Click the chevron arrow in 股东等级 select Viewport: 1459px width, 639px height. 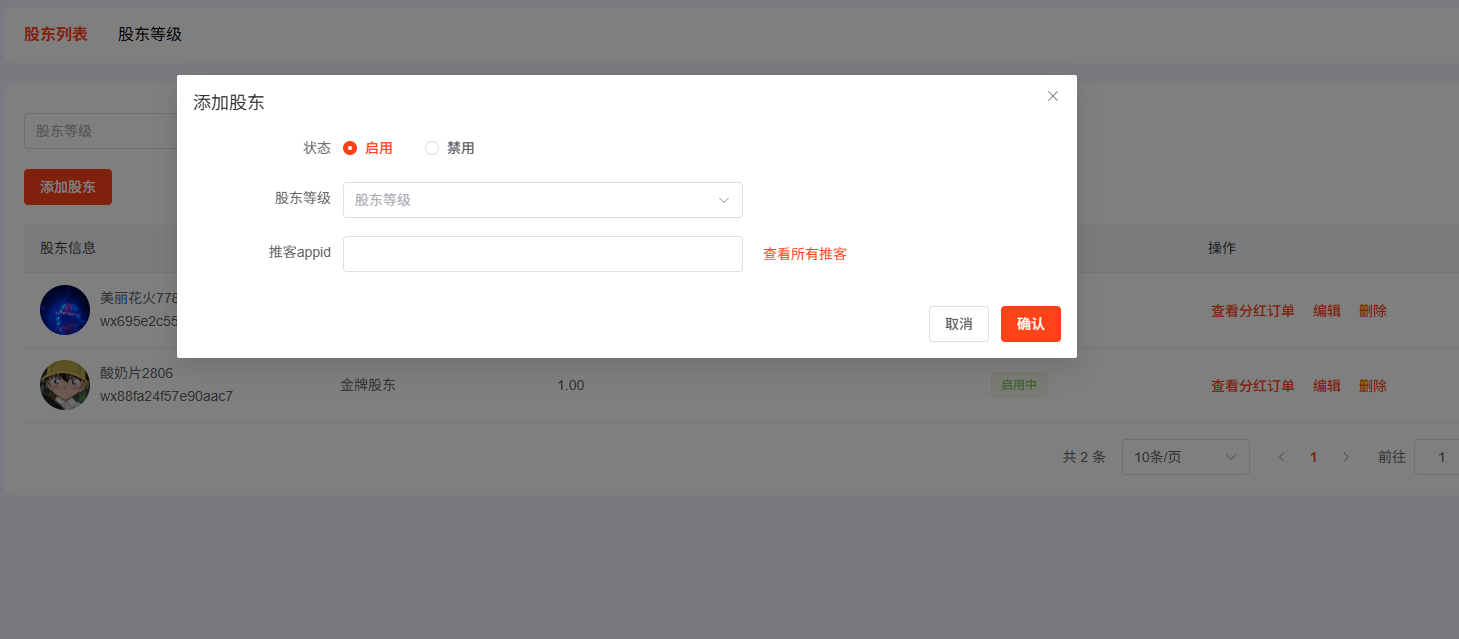[724, 200]
